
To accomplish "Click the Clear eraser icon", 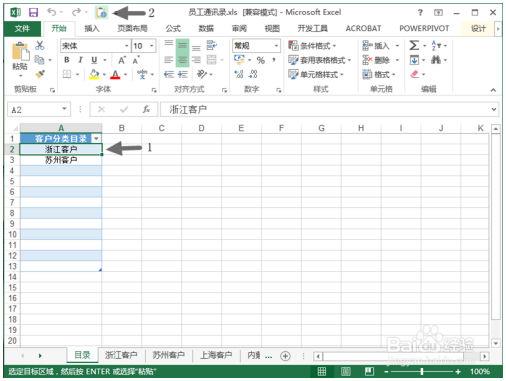I will (x=414, y=74).
